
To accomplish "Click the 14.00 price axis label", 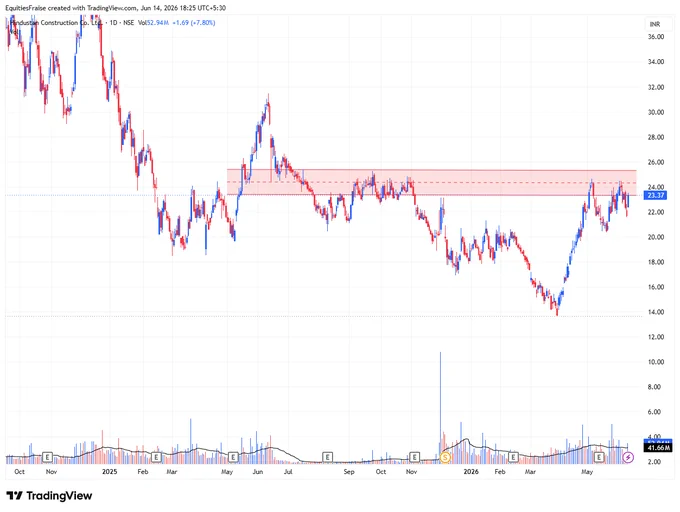I will [656, 312].
